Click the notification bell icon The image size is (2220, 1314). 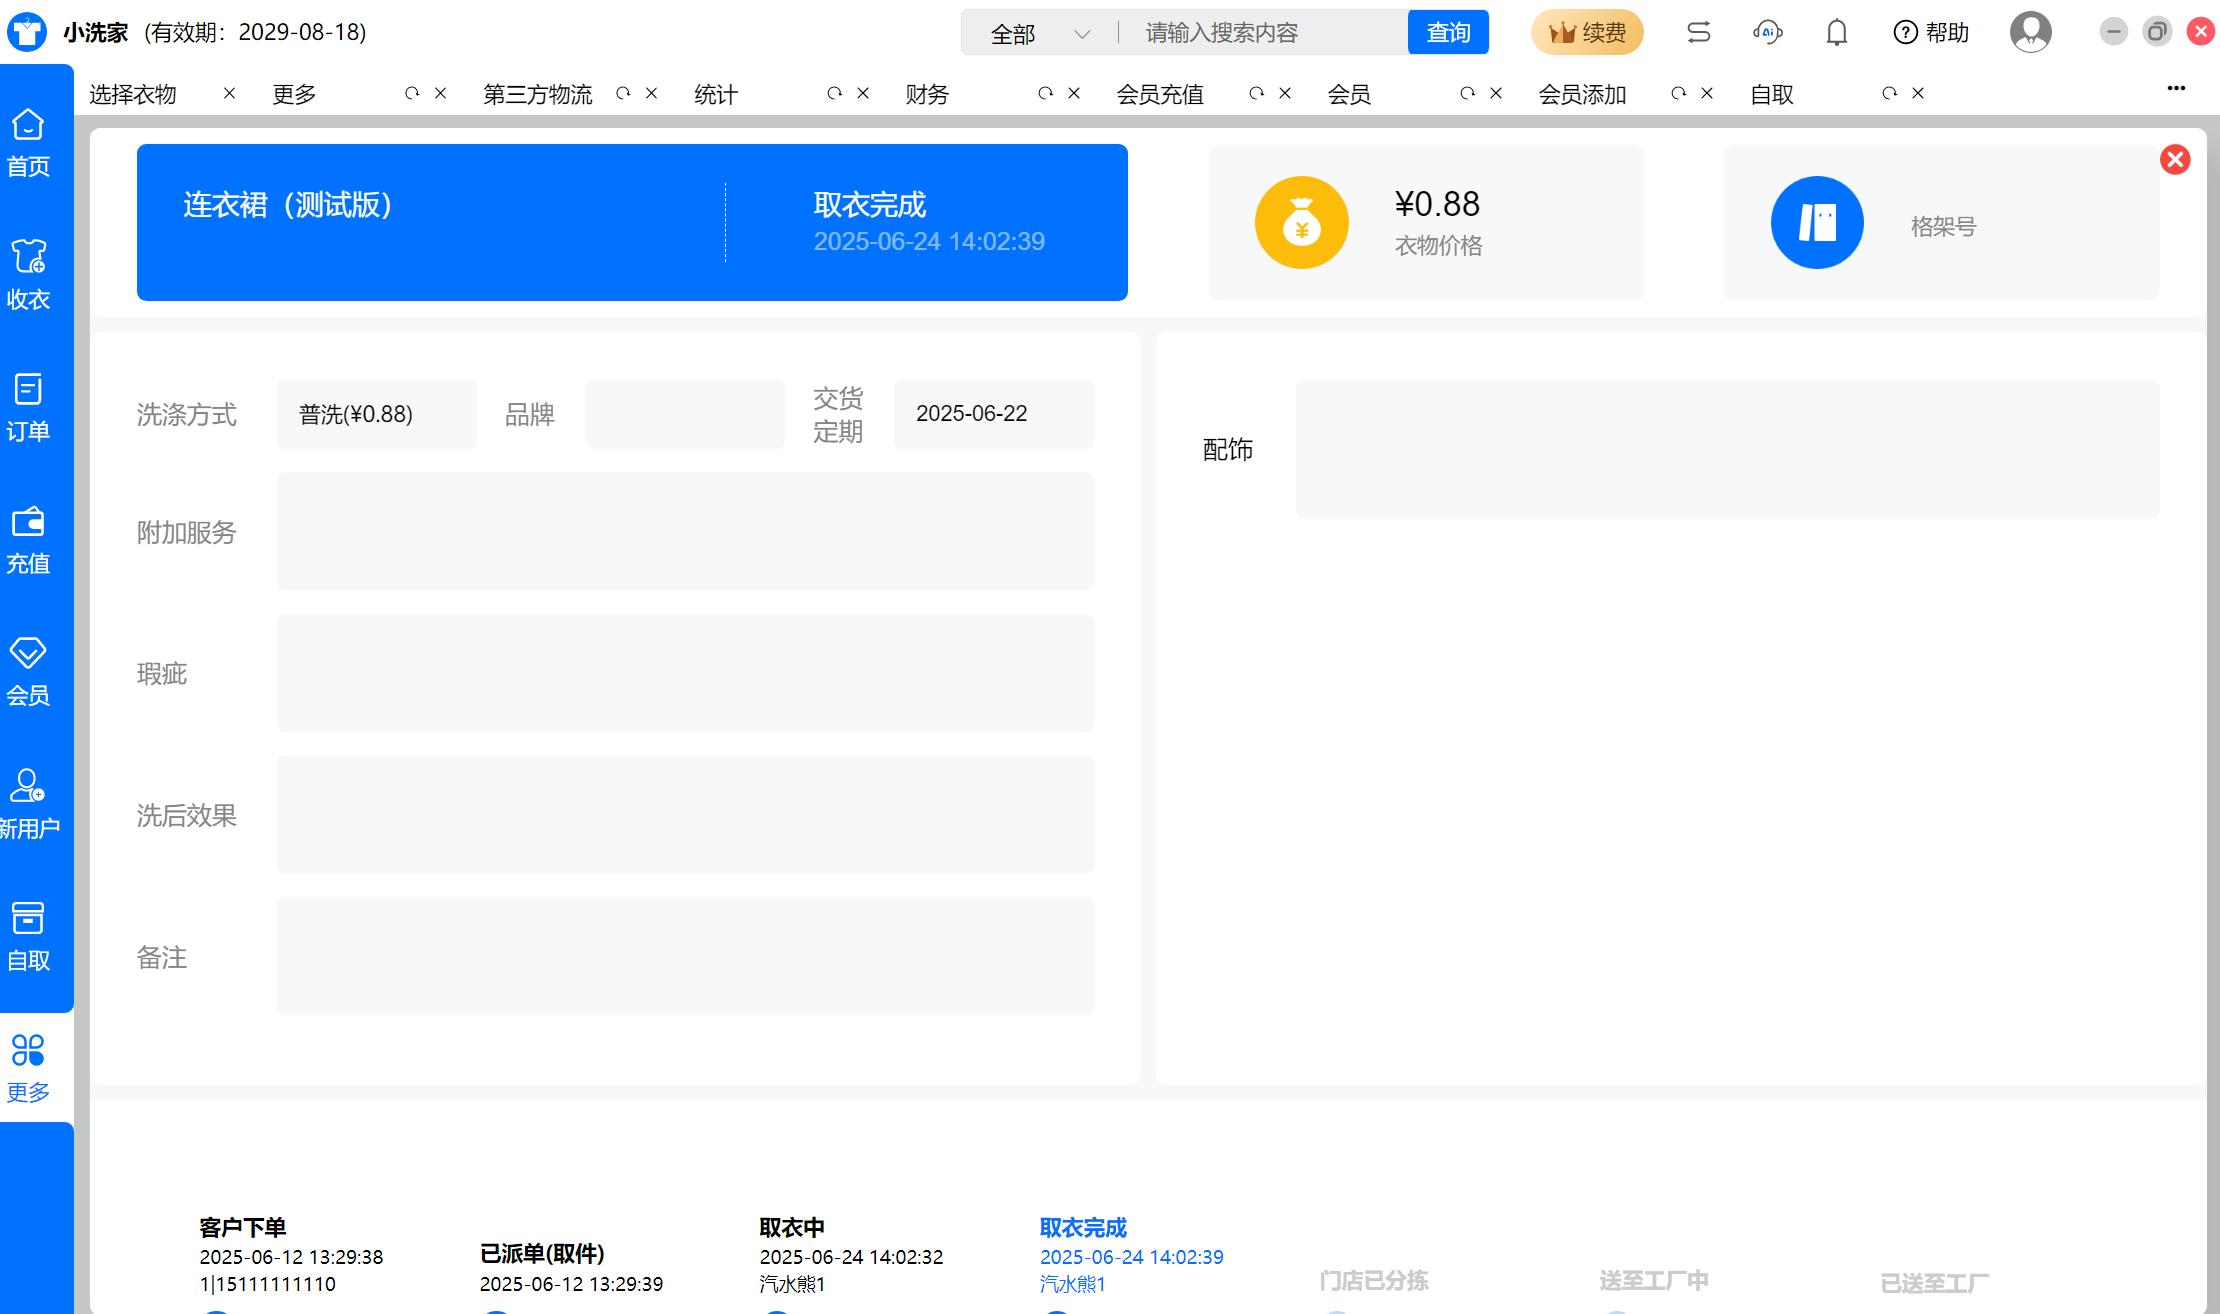(x=1836, y=33)
